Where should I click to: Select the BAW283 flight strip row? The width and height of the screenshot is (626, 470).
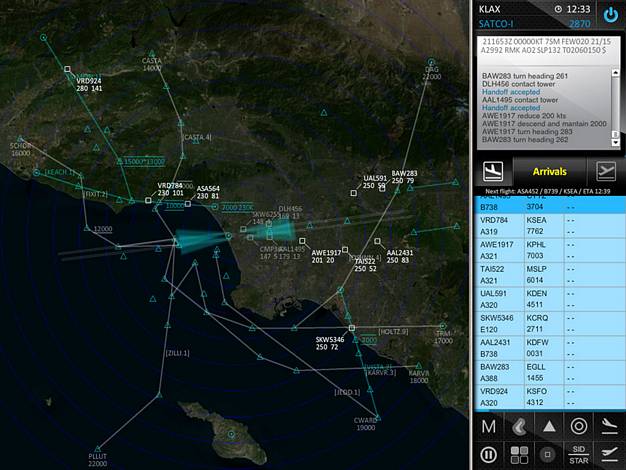tap(548, 373)
